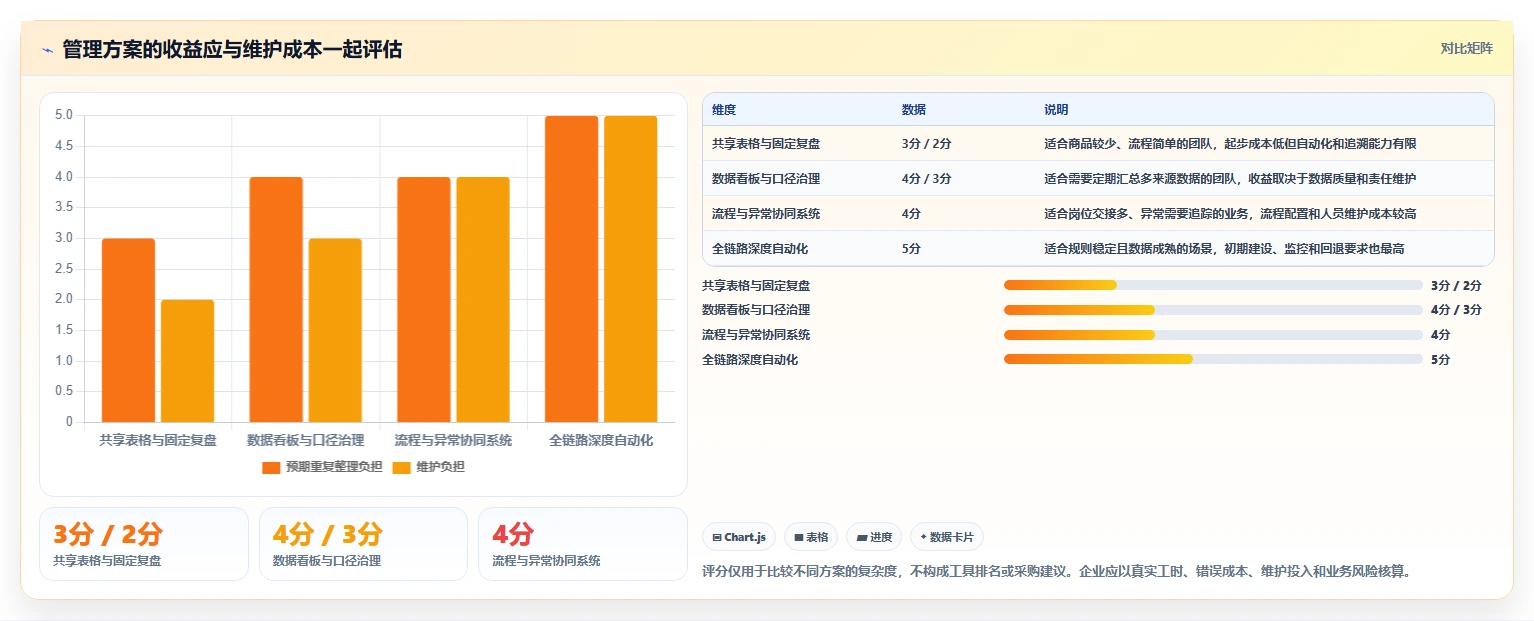This screenshot has height=621, width=1534.
Task: Select the 进度 chip
Action: (874, 537)
